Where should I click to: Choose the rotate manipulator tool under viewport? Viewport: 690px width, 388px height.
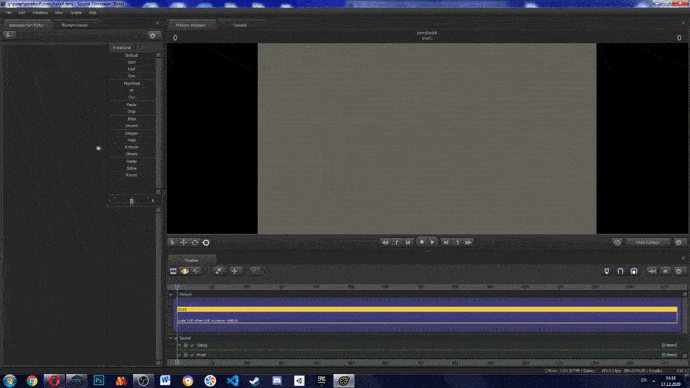tap(195, 242)
